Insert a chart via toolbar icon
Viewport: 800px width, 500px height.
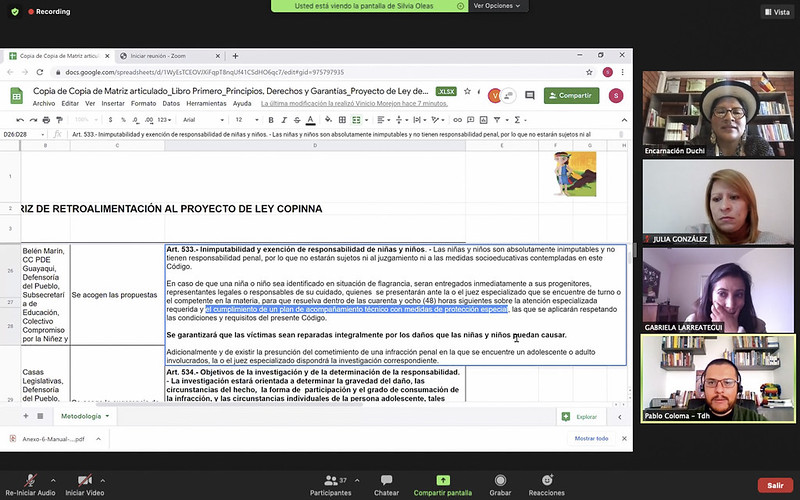(x=483, y=120)
